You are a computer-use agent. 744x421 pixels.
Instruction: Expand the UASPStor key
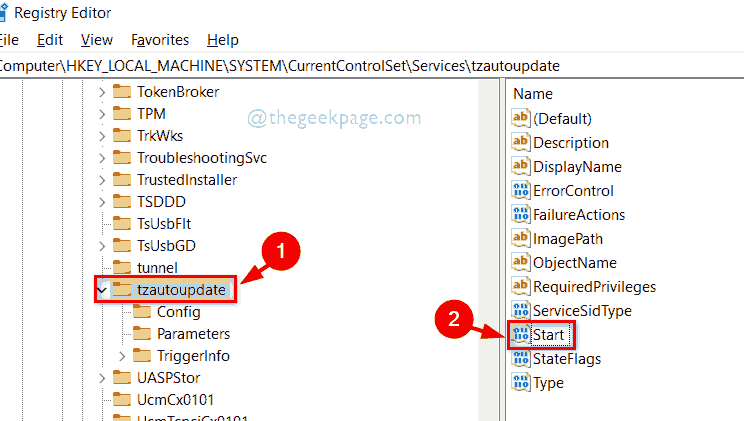pos(101,378)
